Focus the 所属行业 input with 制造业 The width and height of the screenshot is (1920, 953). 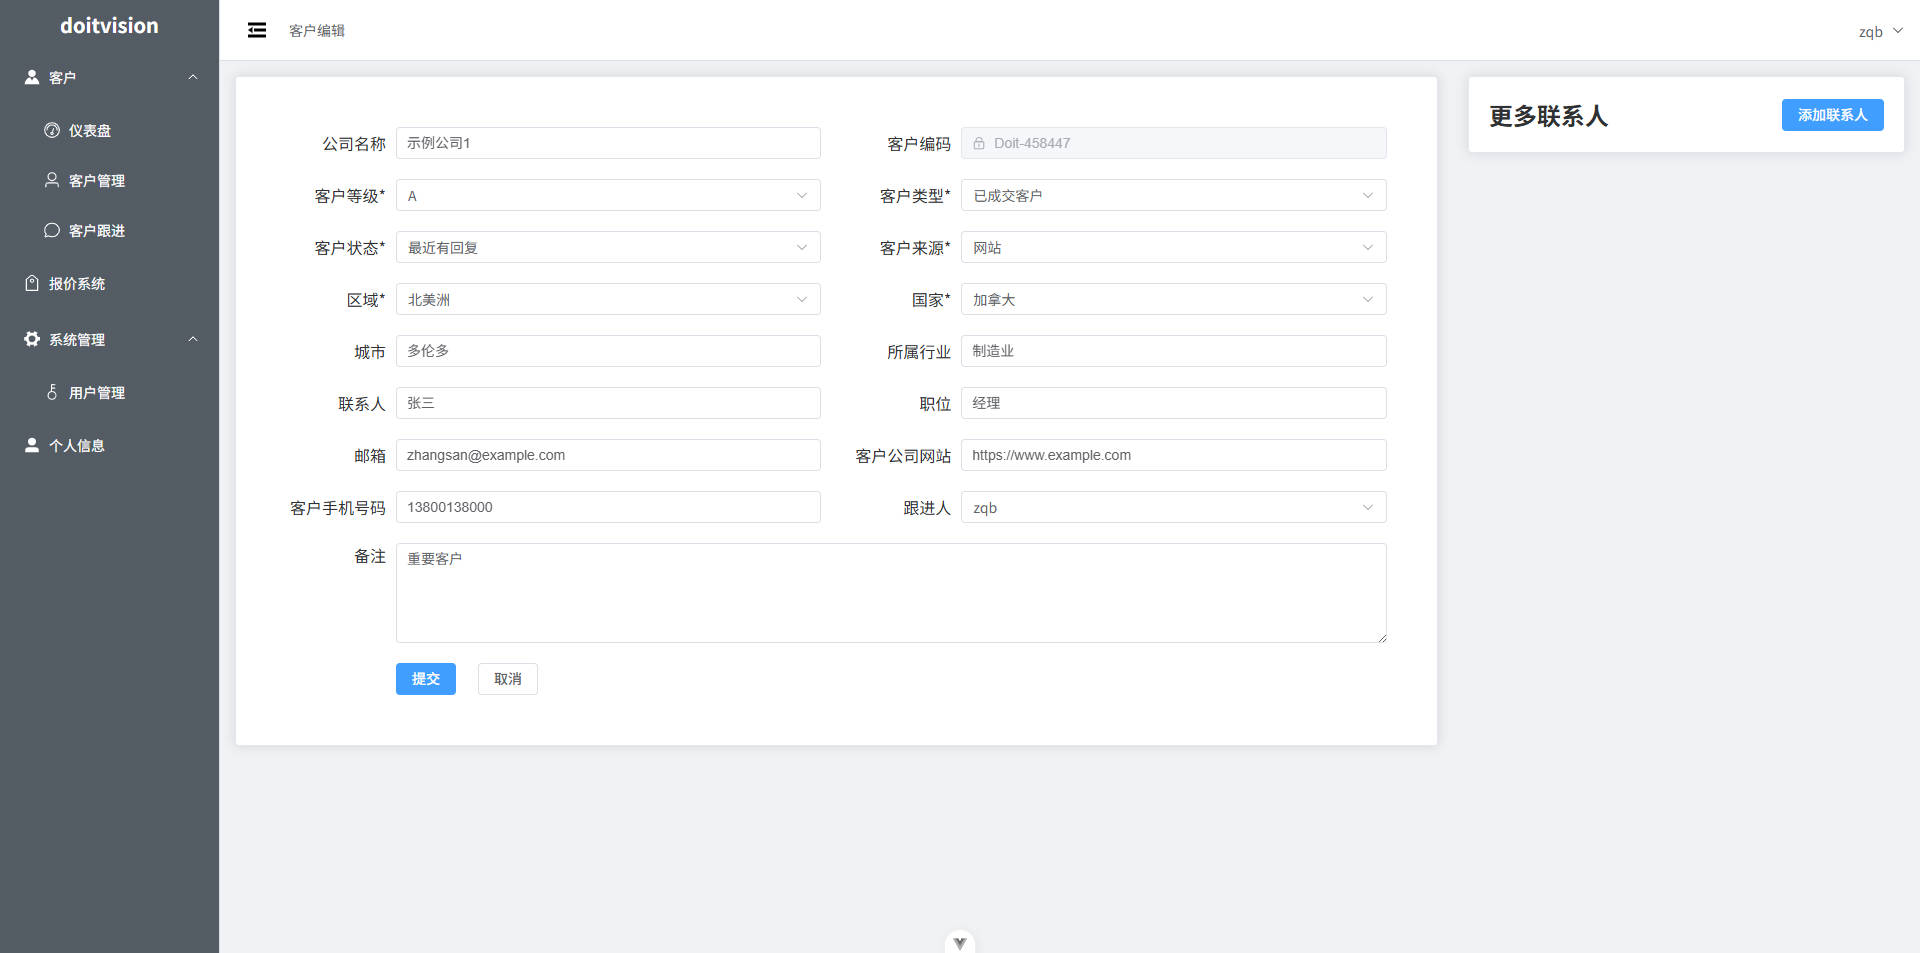[1174, 351]
